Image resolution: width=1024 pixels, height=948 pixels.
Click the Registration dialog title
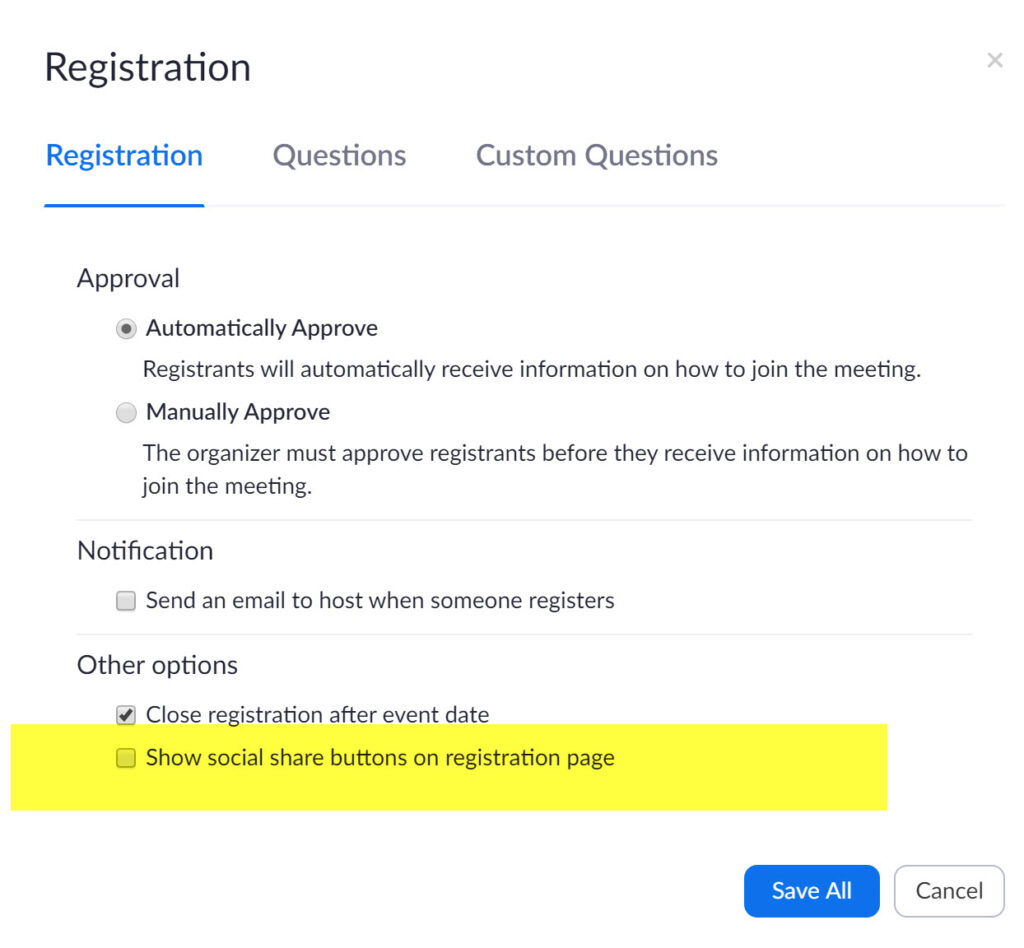[x=147, y=66]
